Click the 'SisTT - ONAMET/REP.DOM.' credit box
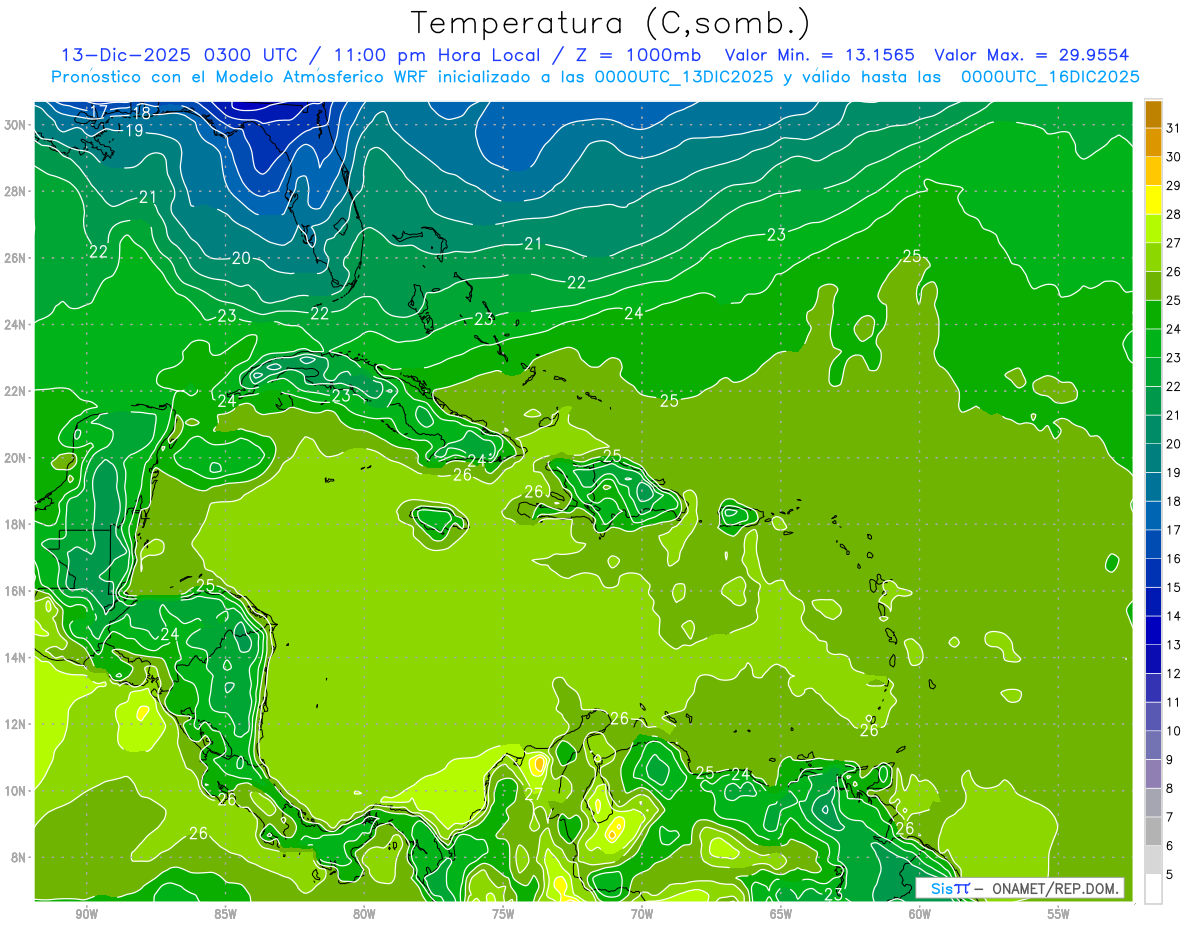The width and height of the screenshot is (1200, 927). pos(1019,888)
